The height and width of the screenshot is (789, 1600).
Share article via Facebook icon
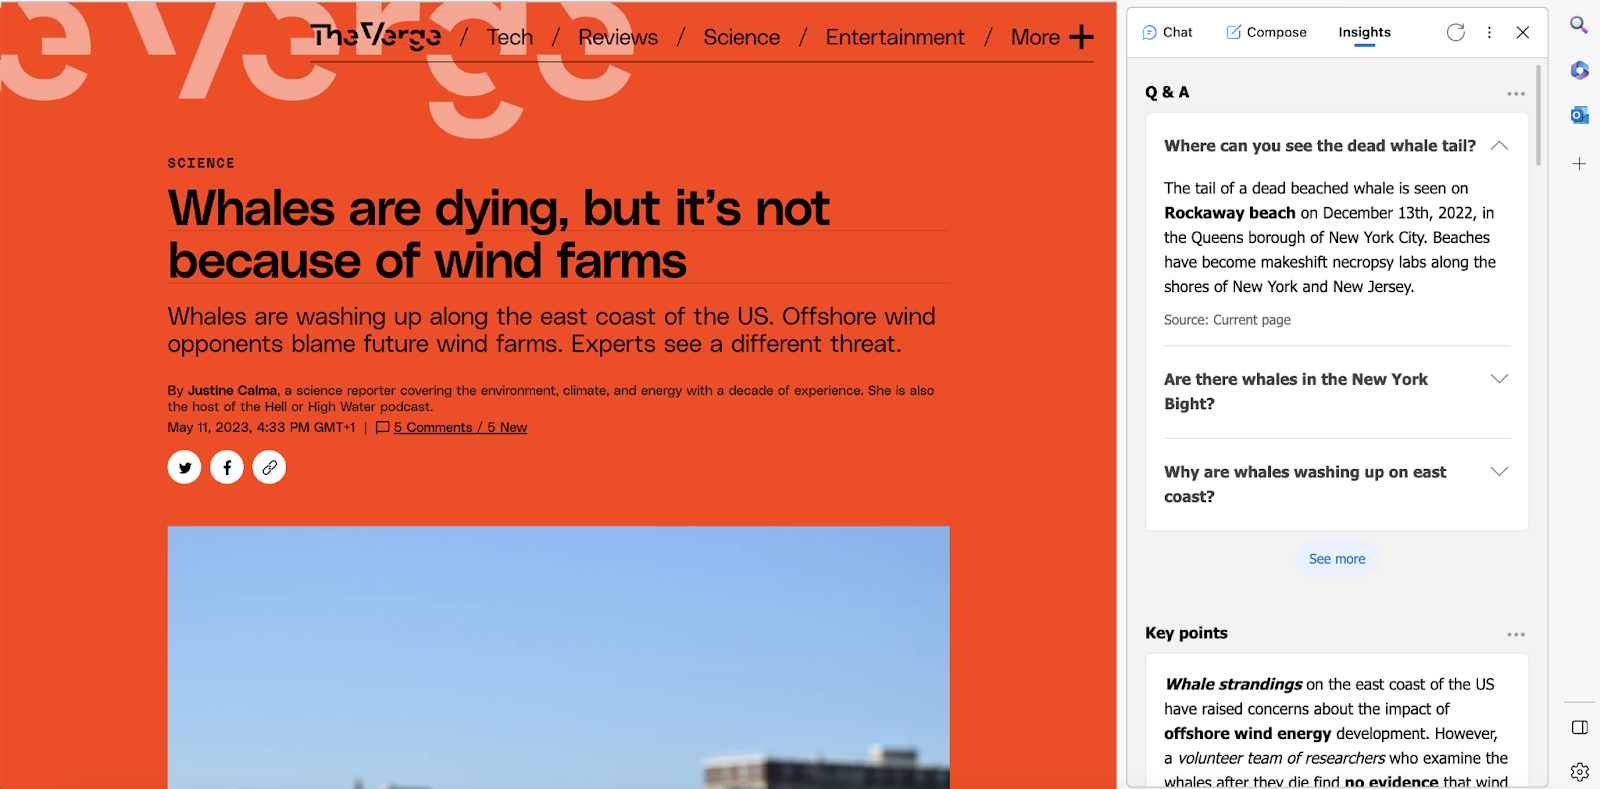coord(227,467)
